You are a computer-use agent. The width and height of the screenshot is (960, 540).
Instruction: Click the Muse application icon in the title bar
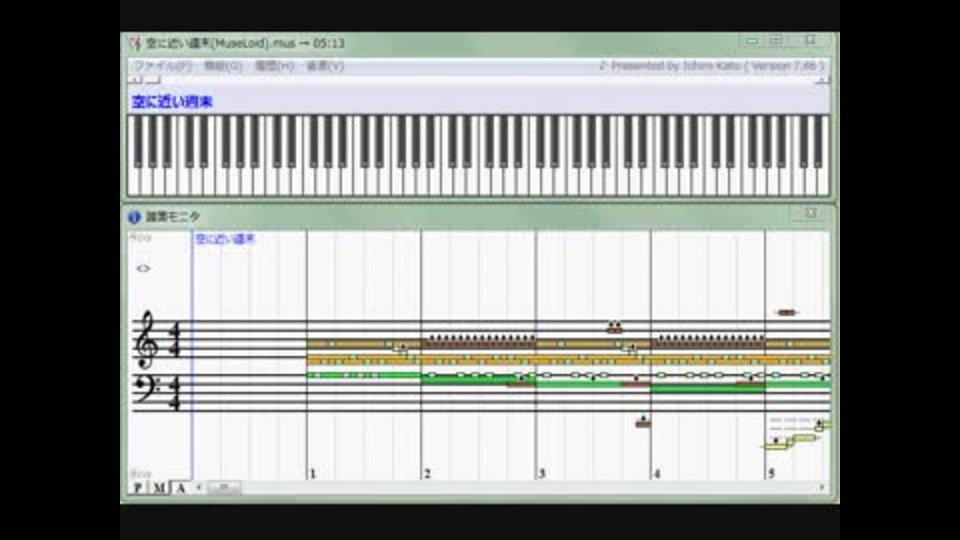pyautogui.click(x=135, y=43)
